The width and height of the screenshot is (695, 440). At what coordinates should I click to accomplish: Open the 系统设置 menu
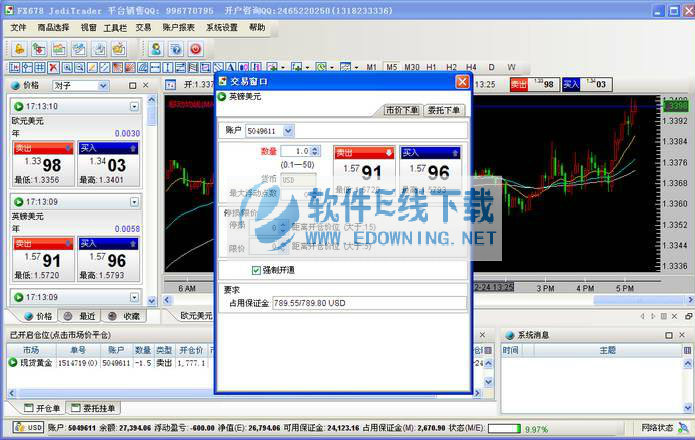(222, 27)
